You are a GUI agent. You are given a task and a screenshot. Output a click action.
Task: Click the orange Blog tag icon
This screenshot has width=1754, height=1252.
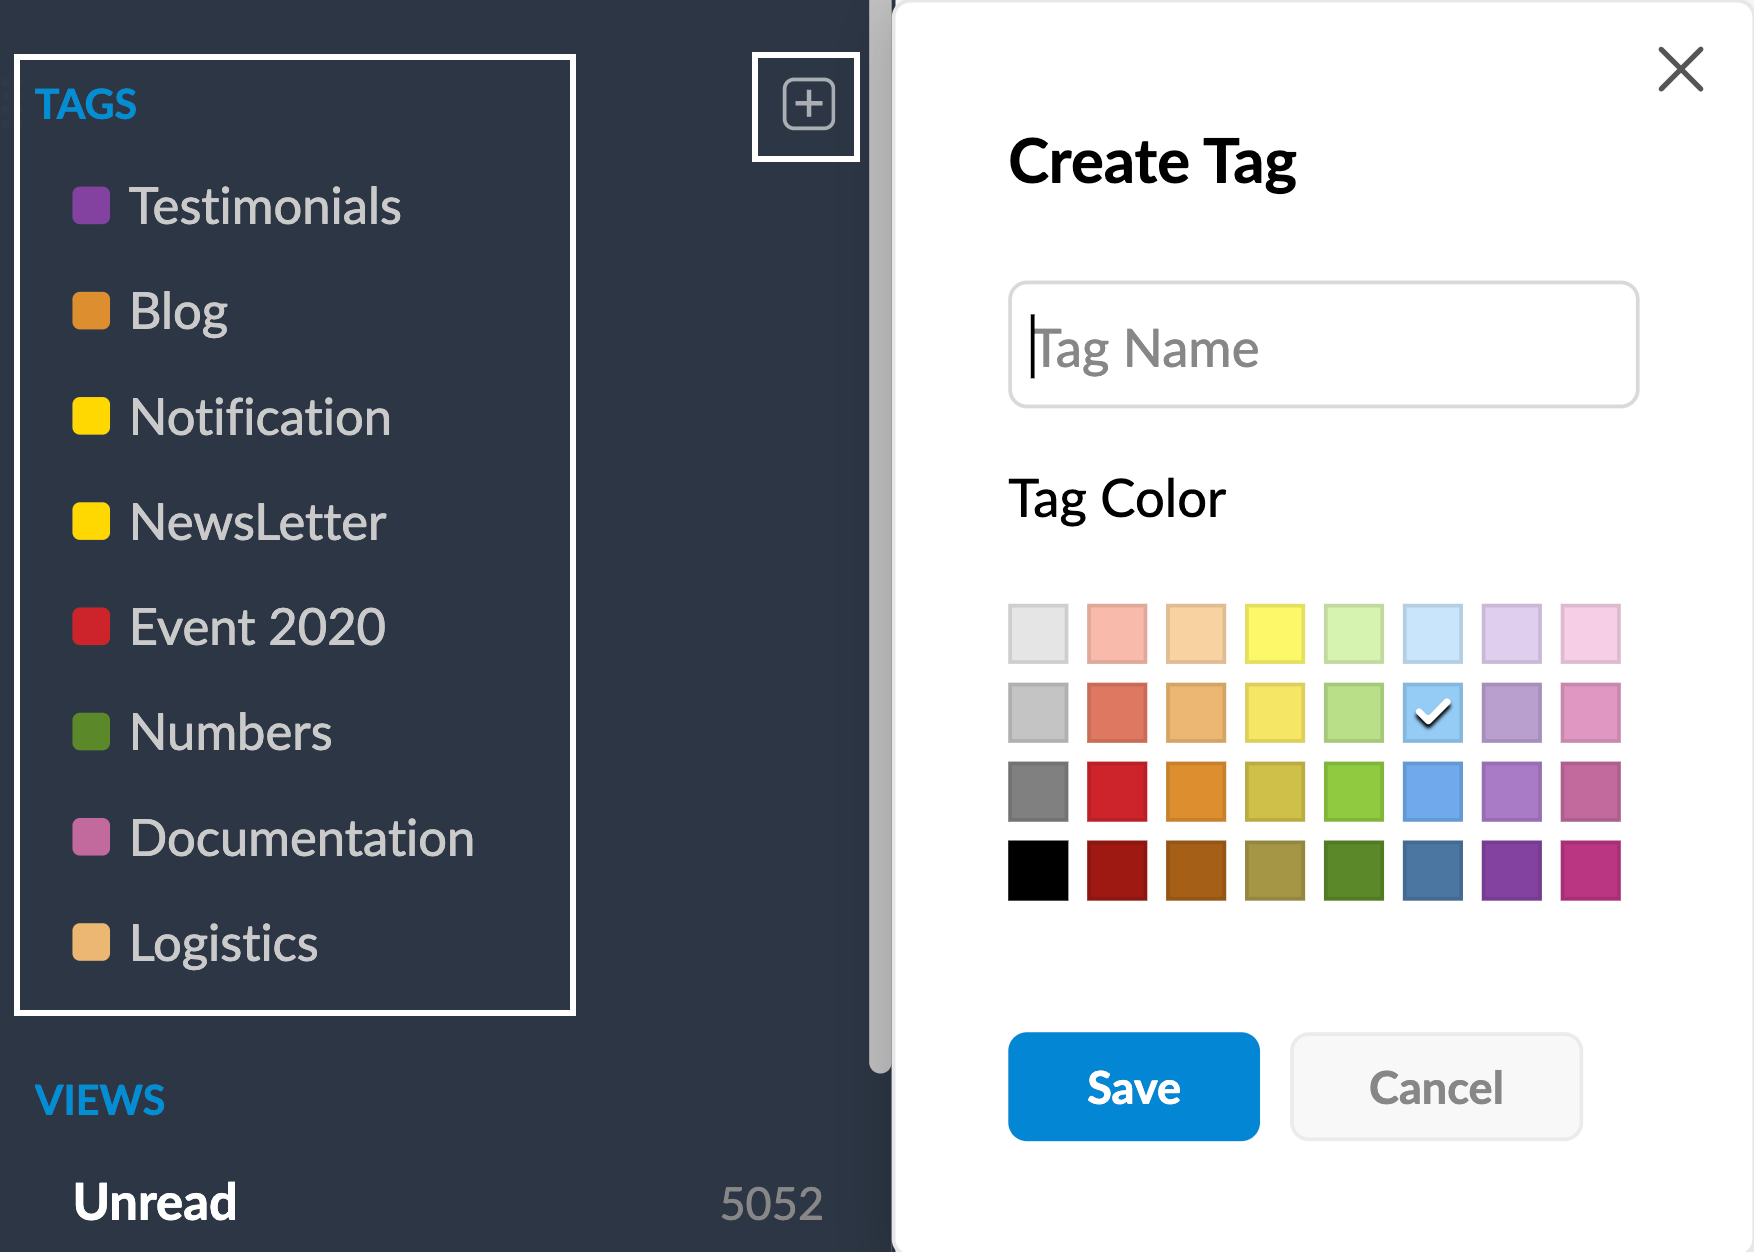pos(91,311)
